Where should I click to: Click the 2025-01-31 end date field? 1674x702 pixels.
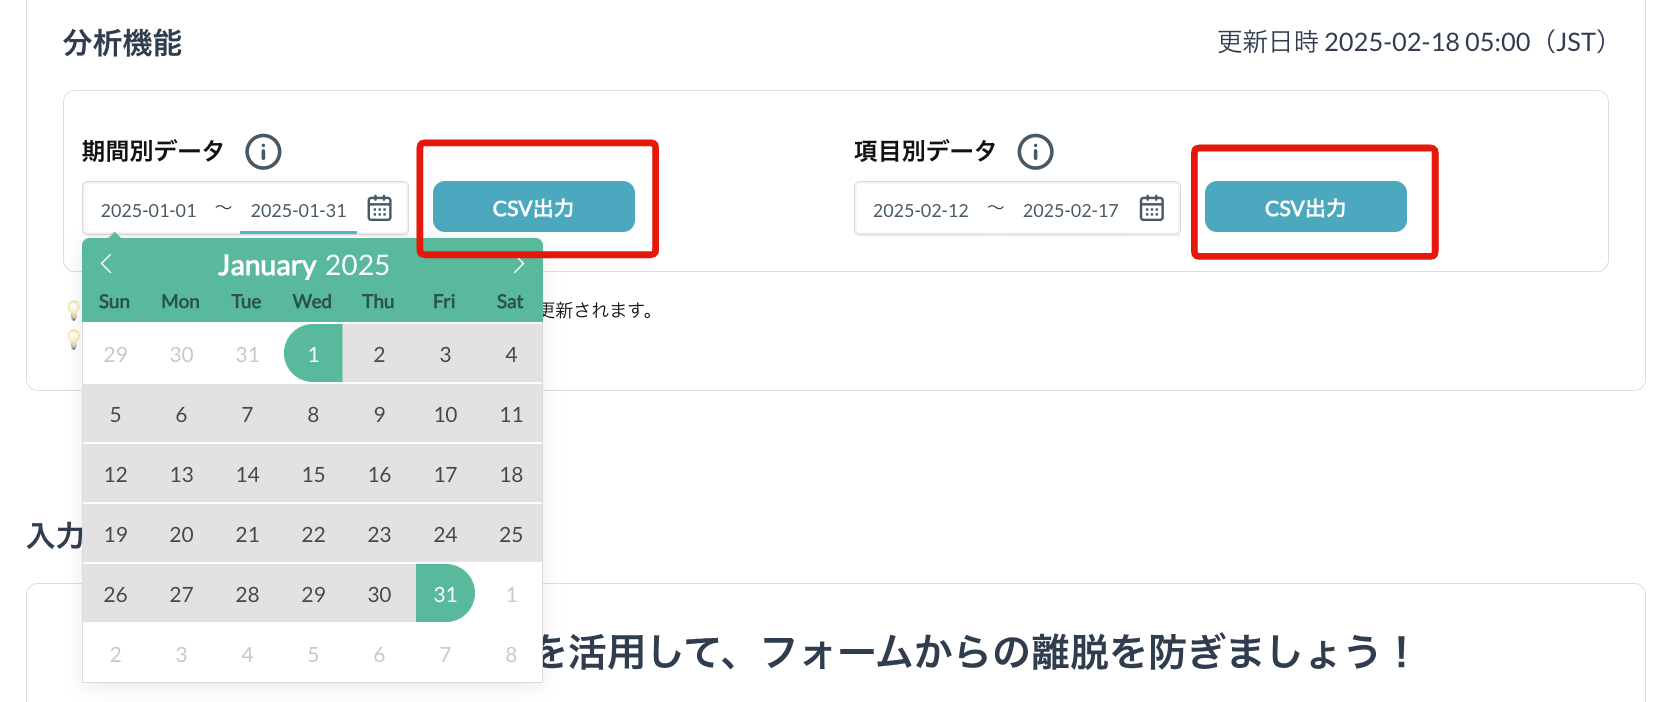coord(298,210)
